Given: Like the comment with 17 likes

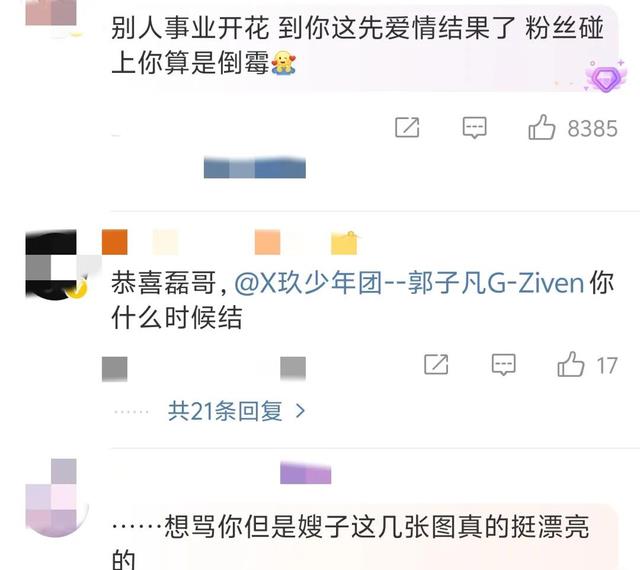Looking at the screenshot, I should click(x=571, y=364).
